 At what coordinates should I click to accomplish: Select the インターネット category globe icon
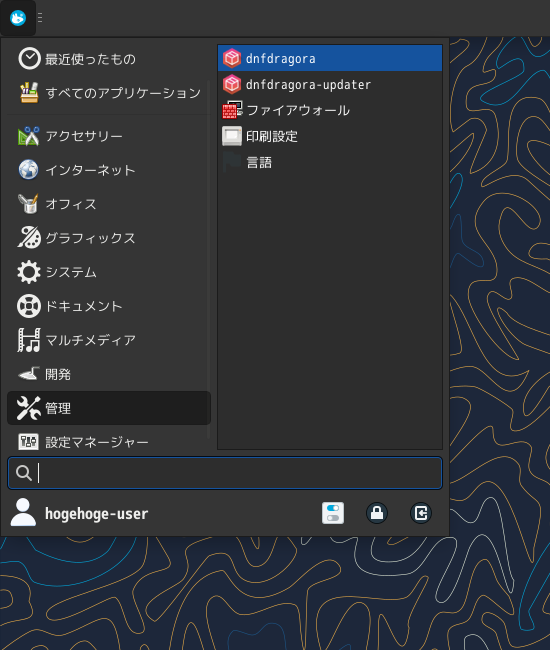coord(29,170)
